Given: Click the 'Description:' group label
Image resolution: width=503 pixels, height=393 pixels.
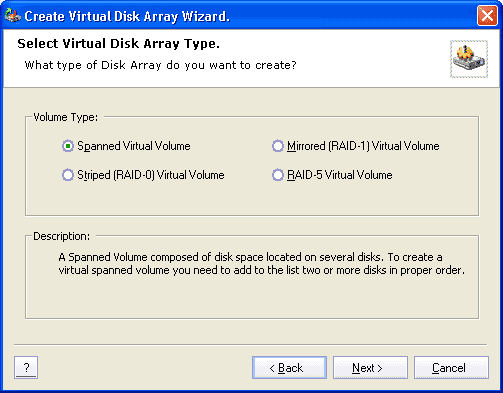Looking at the screenshot, I should pos(62,236).
